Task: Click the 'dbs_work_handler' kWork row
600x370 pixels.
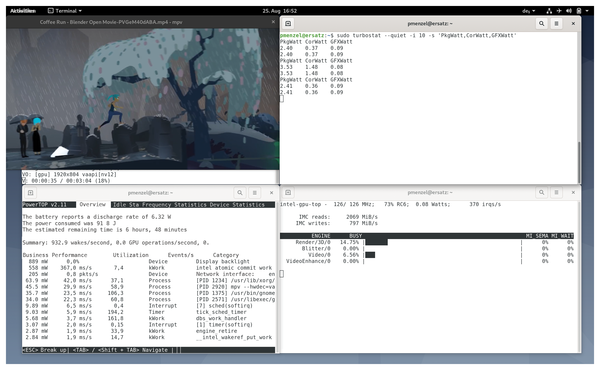Action: click(x=148, y=318)
